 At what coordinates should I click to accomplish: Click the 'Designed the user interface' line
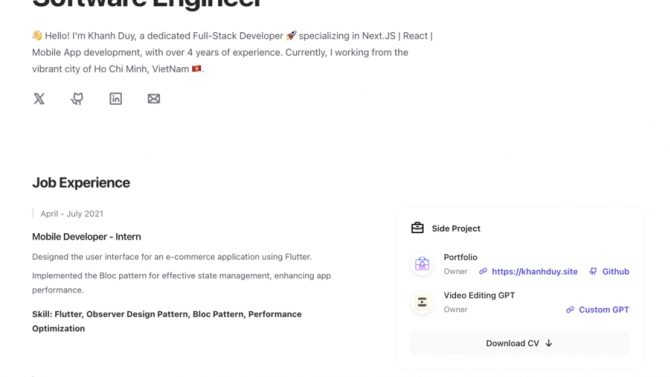(x=172, y=257)
